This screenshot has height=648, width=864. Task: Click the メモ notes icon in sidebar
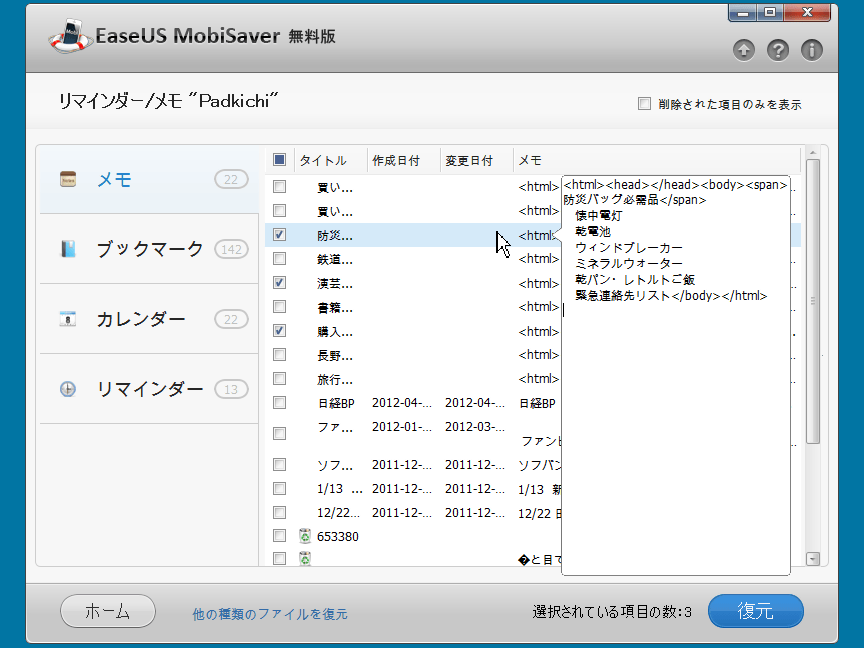point(68,179)
